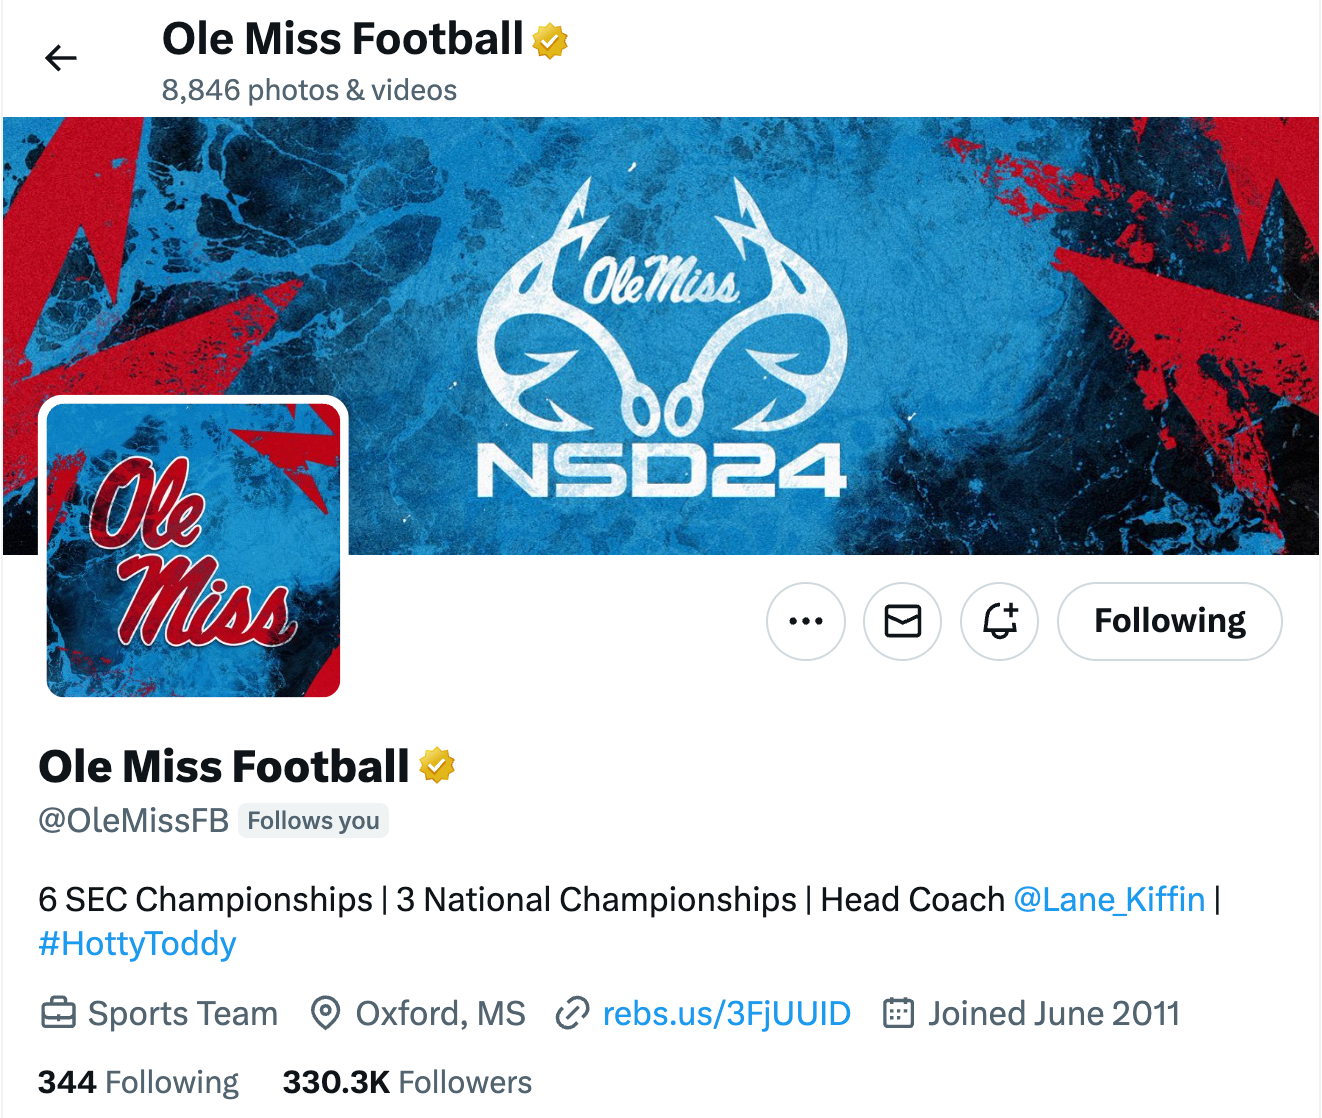Click the @OleMissFB handle text
The height and width of the screenshot is (1118, 1322).
click(134, 821)
